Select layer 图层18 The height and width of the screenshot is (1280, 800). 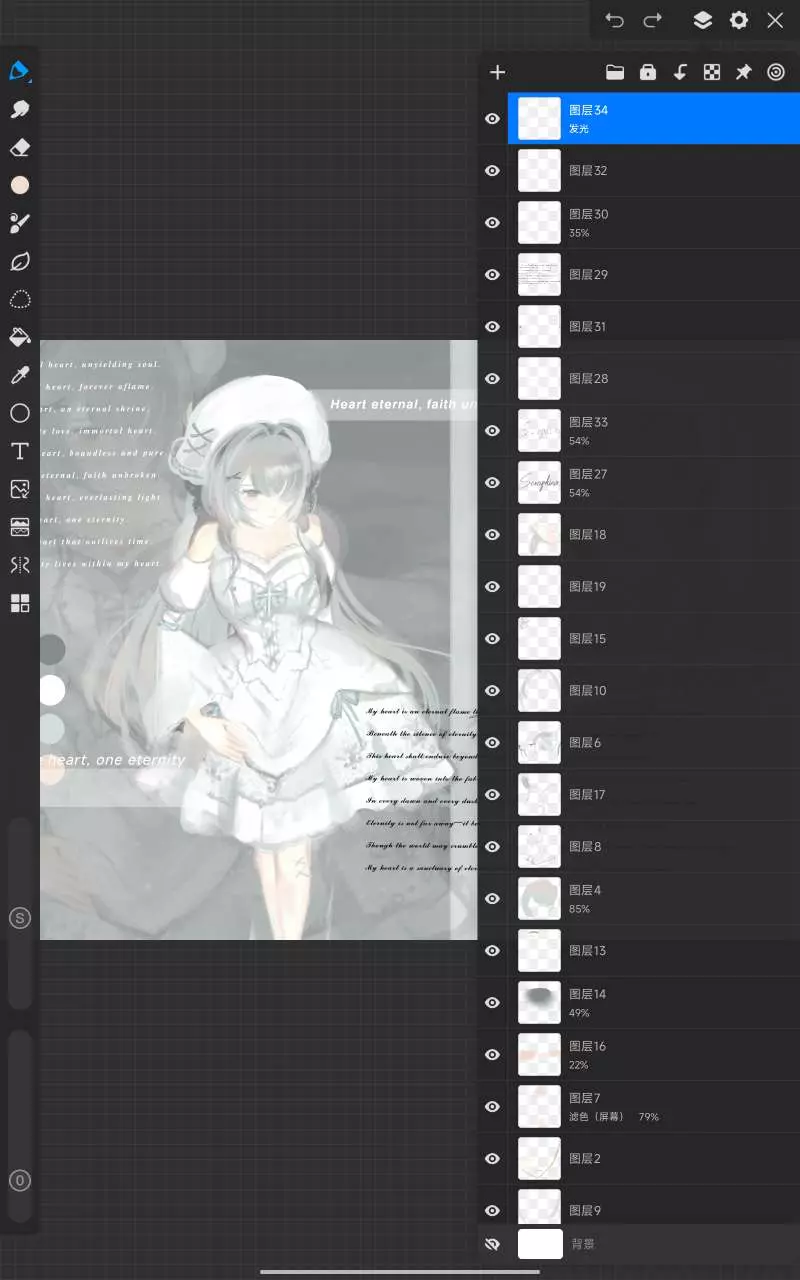[654, 534]
